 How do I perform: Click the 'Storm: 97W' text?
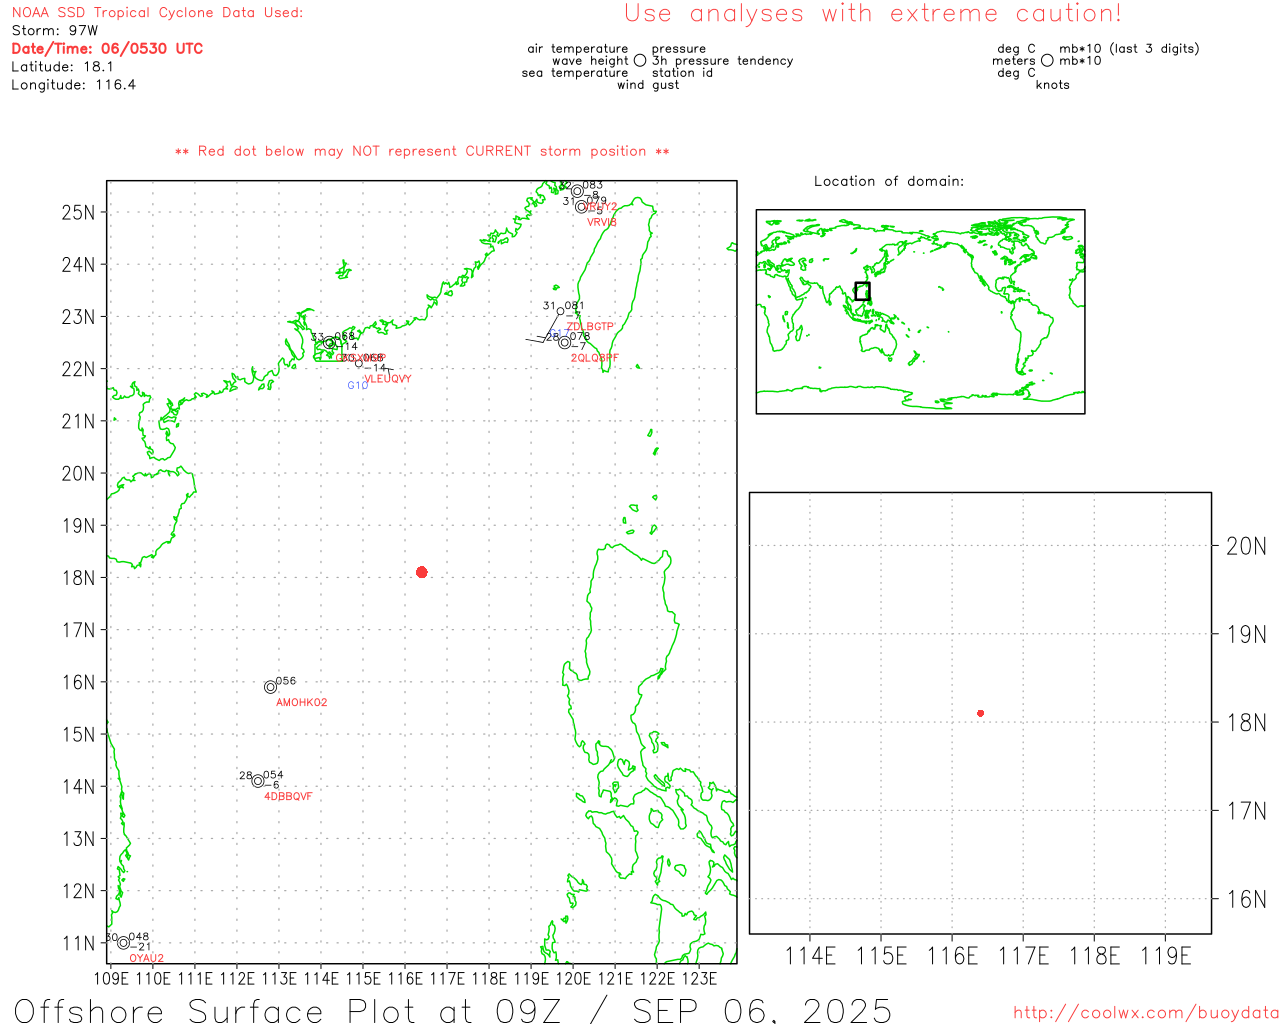(x=55, y=31)
